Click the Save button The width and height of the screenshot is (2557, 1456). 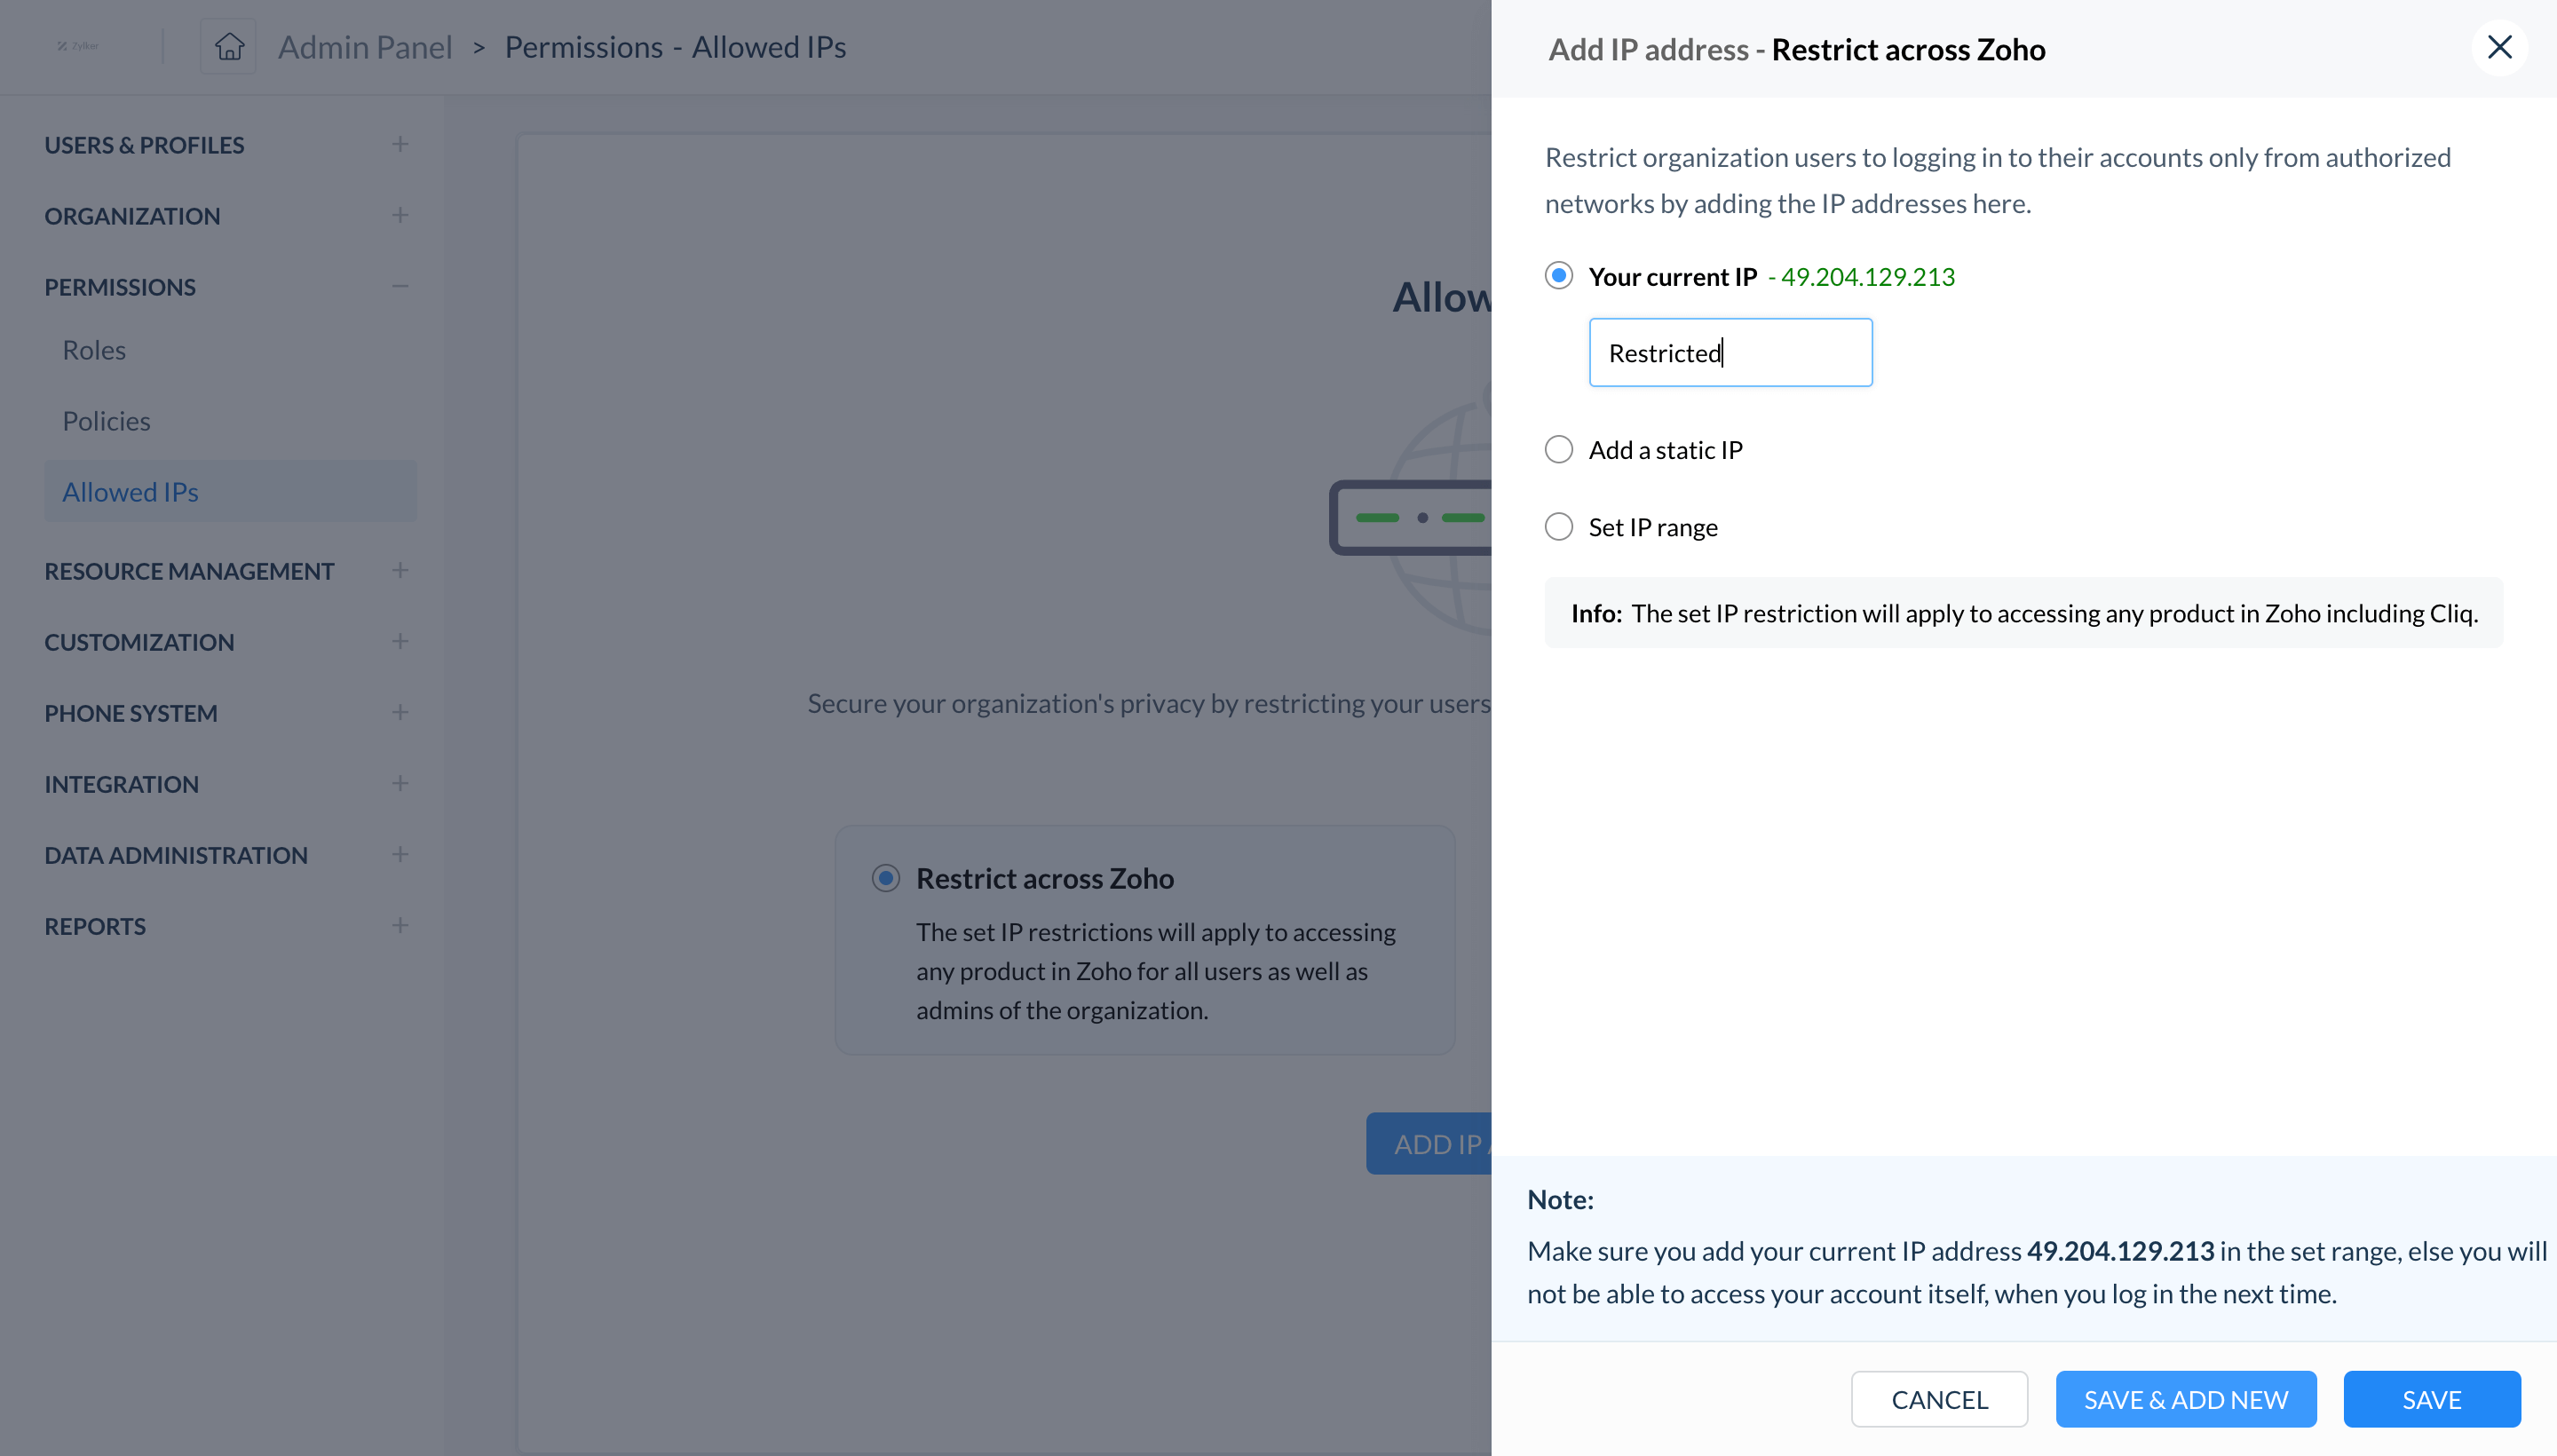(2433, 1400)
